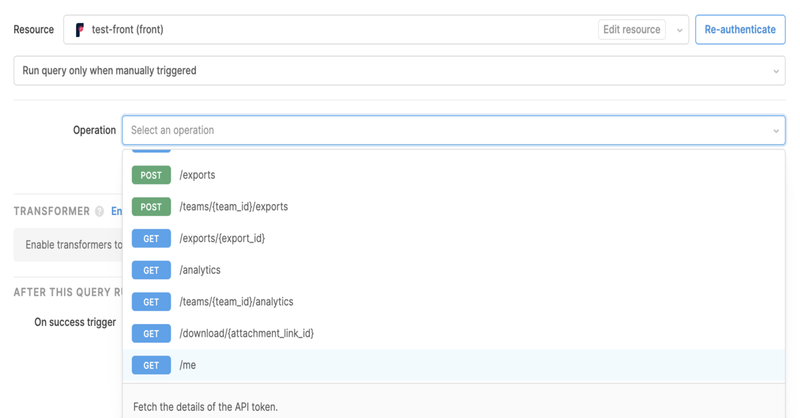This screenshot has height=418, width=800.
Task: Click the TRANSFORMER section heading
Action: (x=51, y=212)
